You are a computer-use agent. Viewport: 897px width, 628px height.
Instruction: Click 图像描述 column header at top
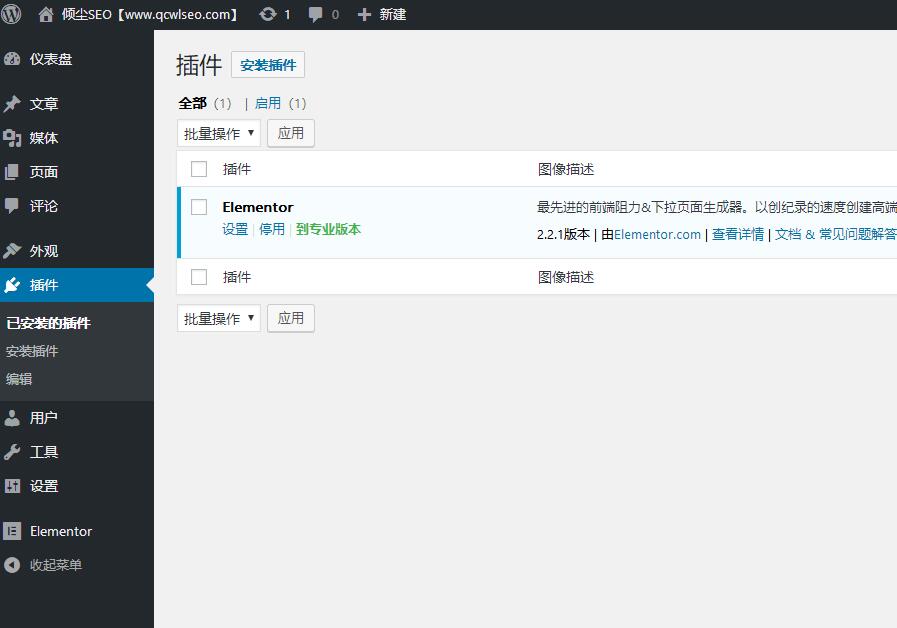(x=566, y=169)
